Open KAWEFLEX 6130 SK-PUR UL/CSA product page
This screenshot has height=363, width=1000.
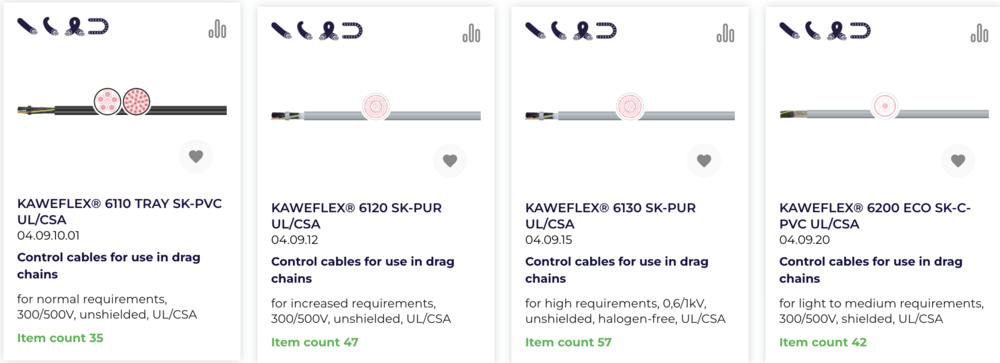click(x=610, y=216)
